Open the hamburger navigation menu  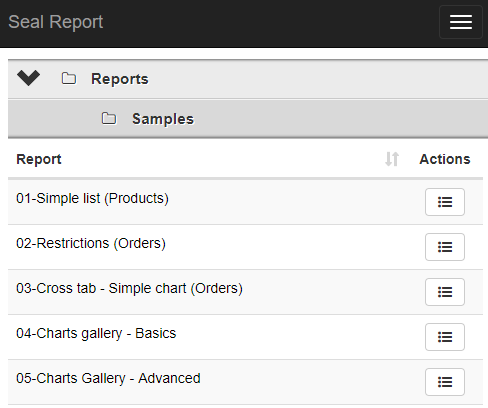[461, 22]
